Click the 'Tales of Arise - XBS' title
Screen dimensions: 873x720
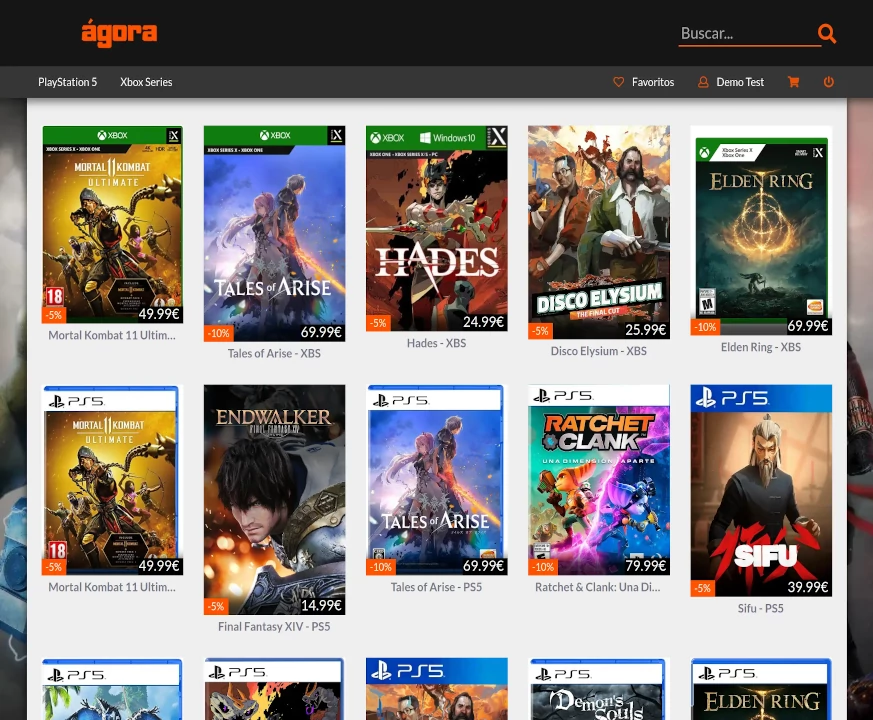point(274,354)
